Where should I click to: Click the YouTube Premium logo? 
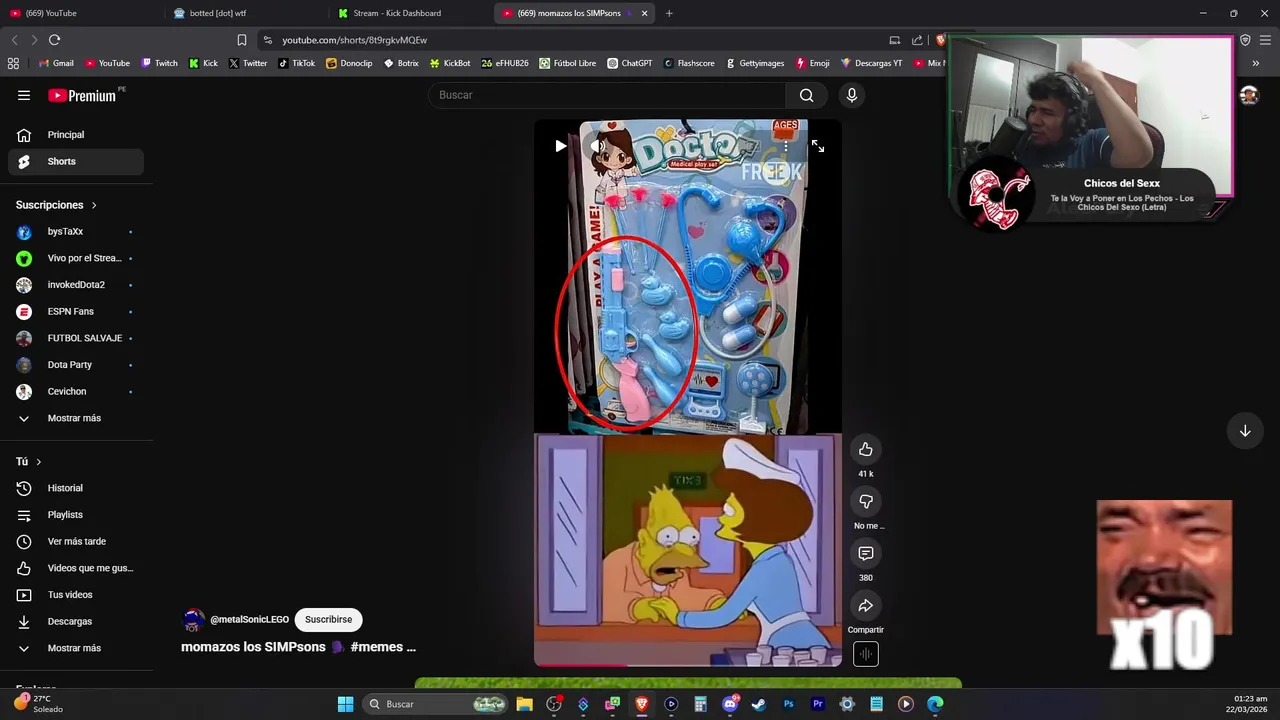pos(82,96)
